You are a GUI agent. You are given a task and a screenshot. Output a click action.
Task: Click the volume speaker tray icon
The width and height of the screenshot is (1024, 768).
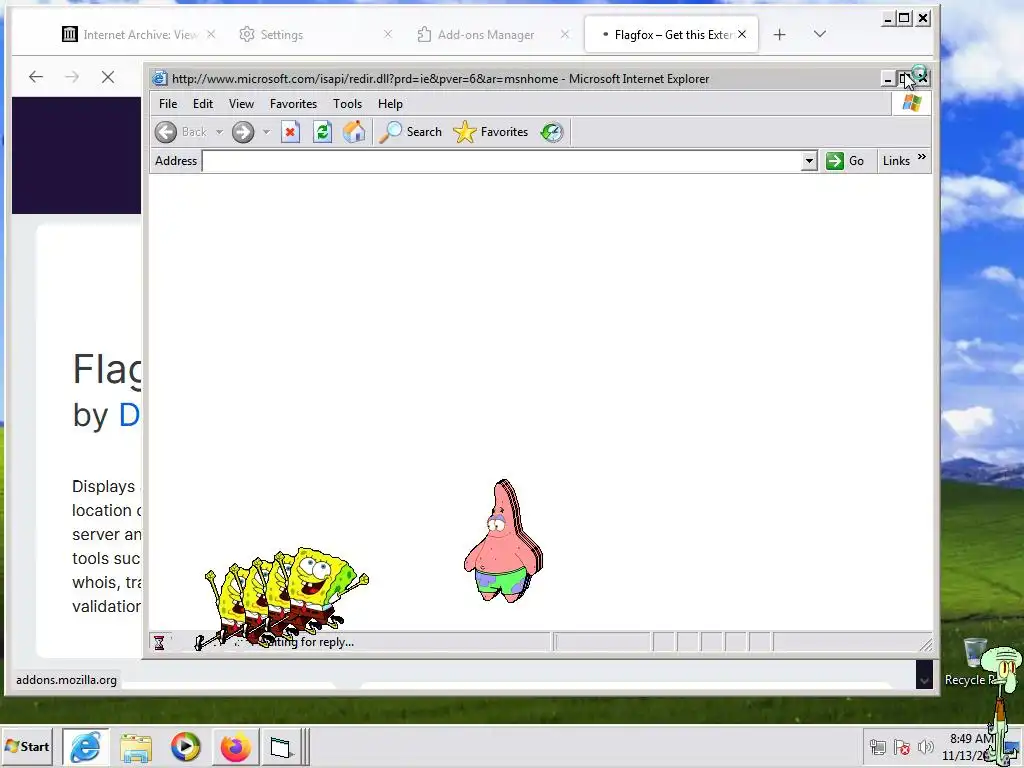point(925,747)
